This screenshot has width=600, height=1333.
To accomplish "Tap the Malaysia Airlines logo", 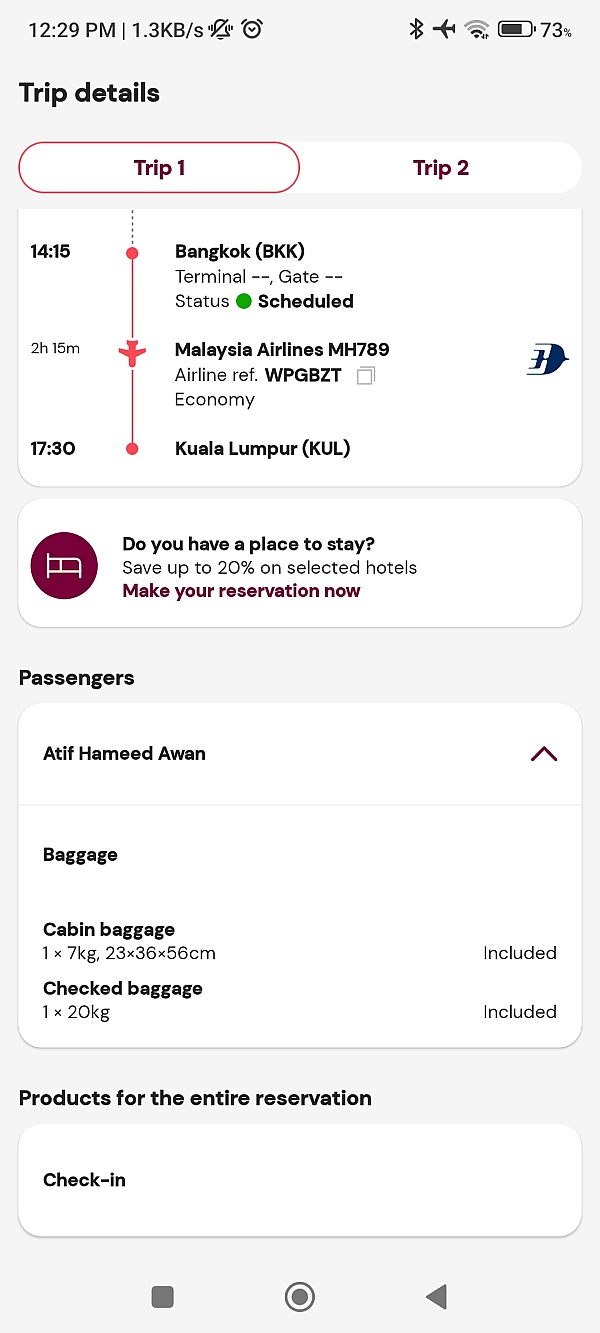I will click(x=547, y=359).
